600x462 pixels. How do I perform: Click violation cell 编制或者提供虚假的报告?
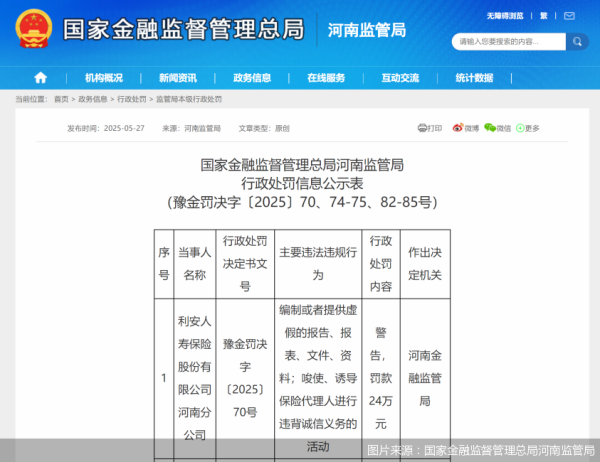coord(318,378)
